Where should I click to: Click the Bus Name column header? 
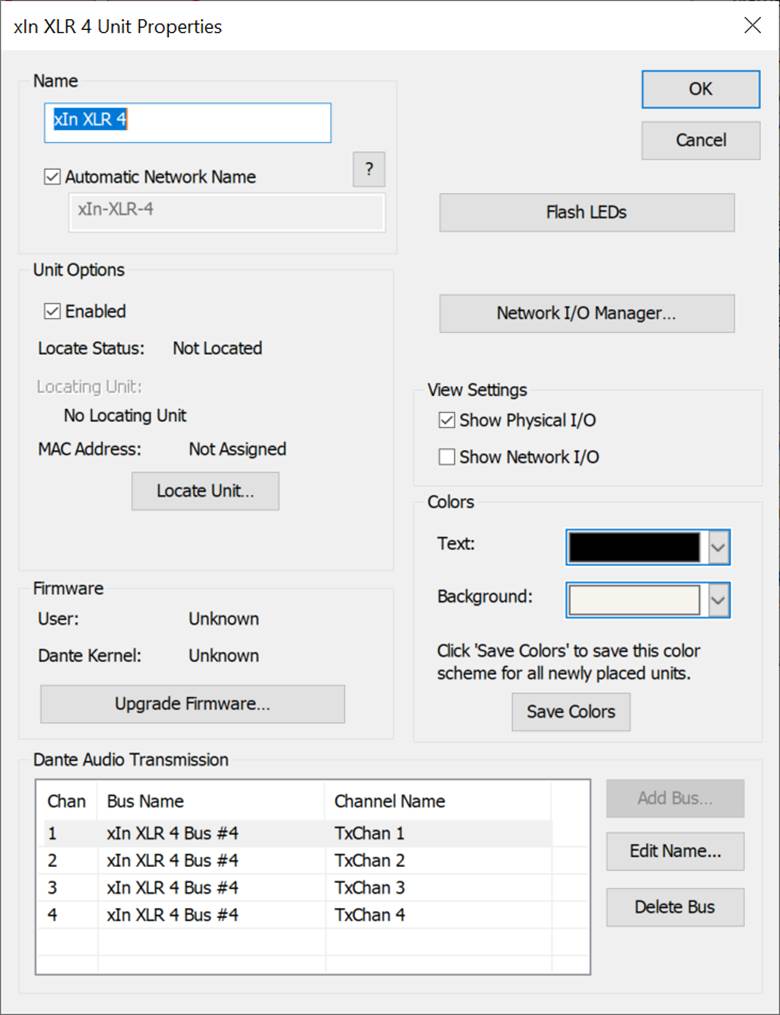pyautogui.click(x=211, y=801)
